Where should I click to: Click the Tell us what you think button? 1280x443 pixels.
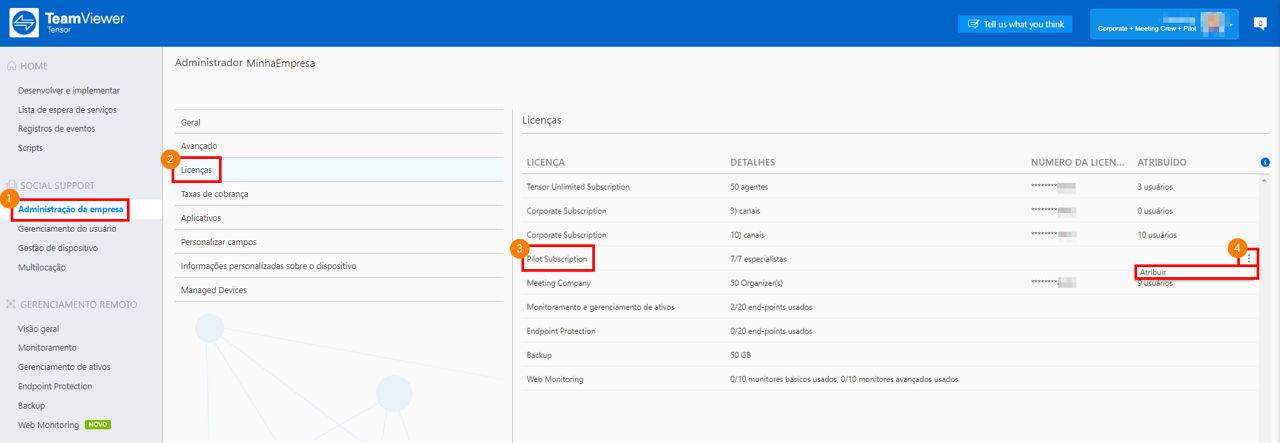coord(1015,24)
